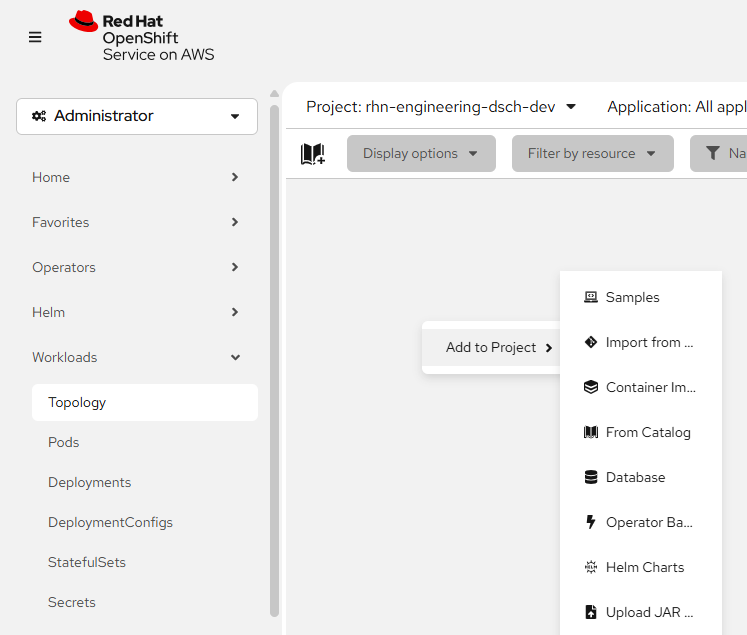The height and width of the screenshot is (635, 747).
Task: Select From Catalog in the submenu
Action: [647, 432]
